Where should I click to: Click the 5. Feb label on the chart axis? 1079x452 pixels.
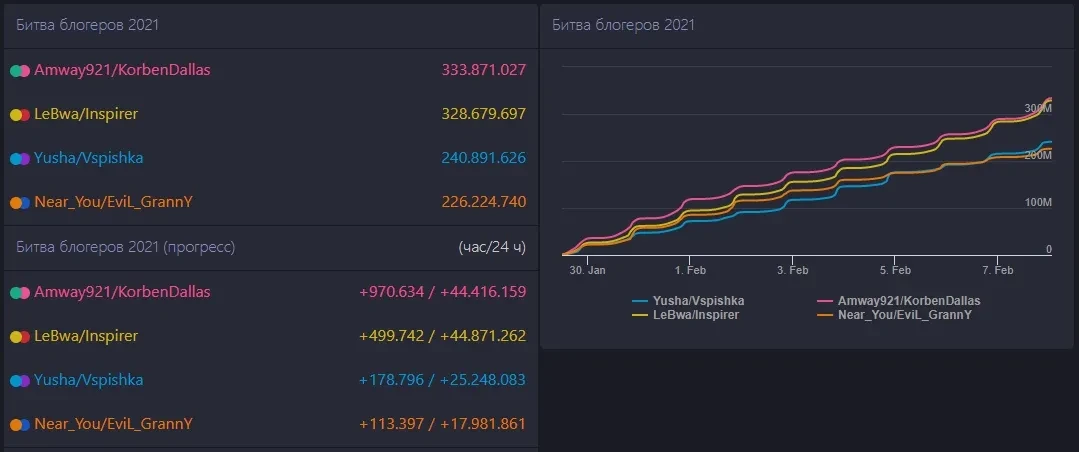894,271
